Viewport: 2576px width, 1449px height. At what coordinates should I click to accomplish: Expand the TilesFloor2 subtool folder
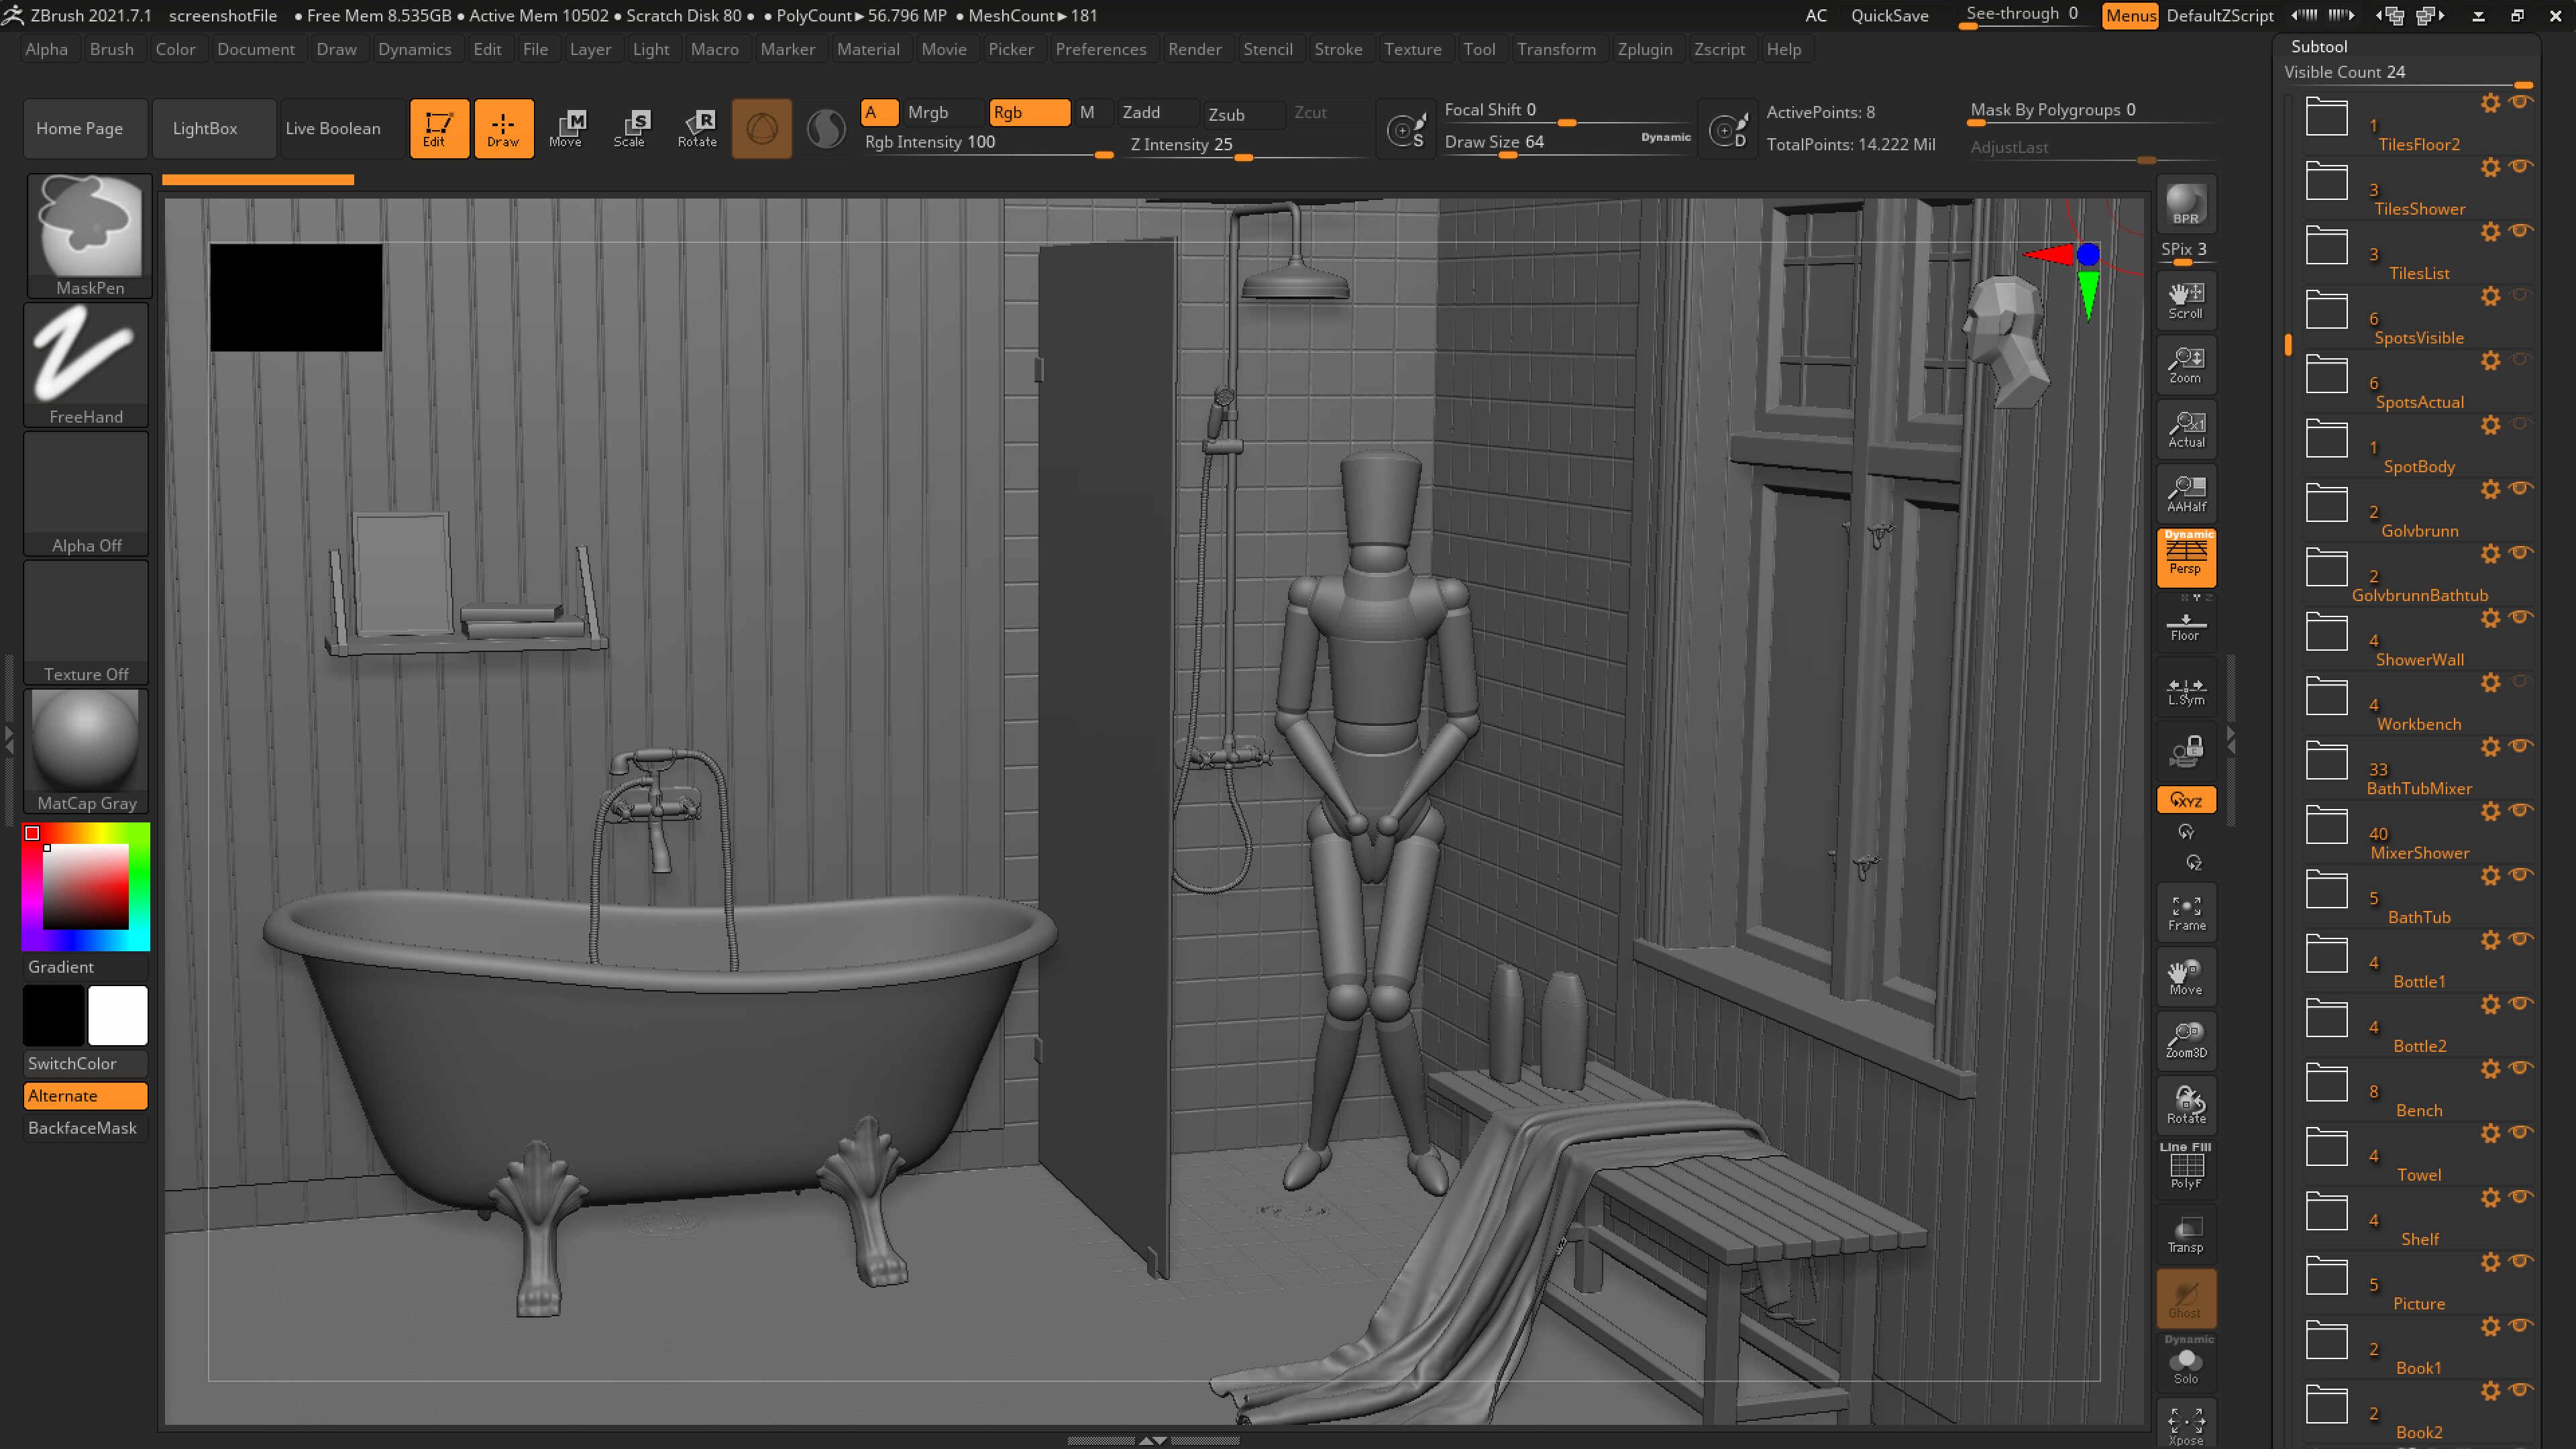click(x=2326, y=116)
